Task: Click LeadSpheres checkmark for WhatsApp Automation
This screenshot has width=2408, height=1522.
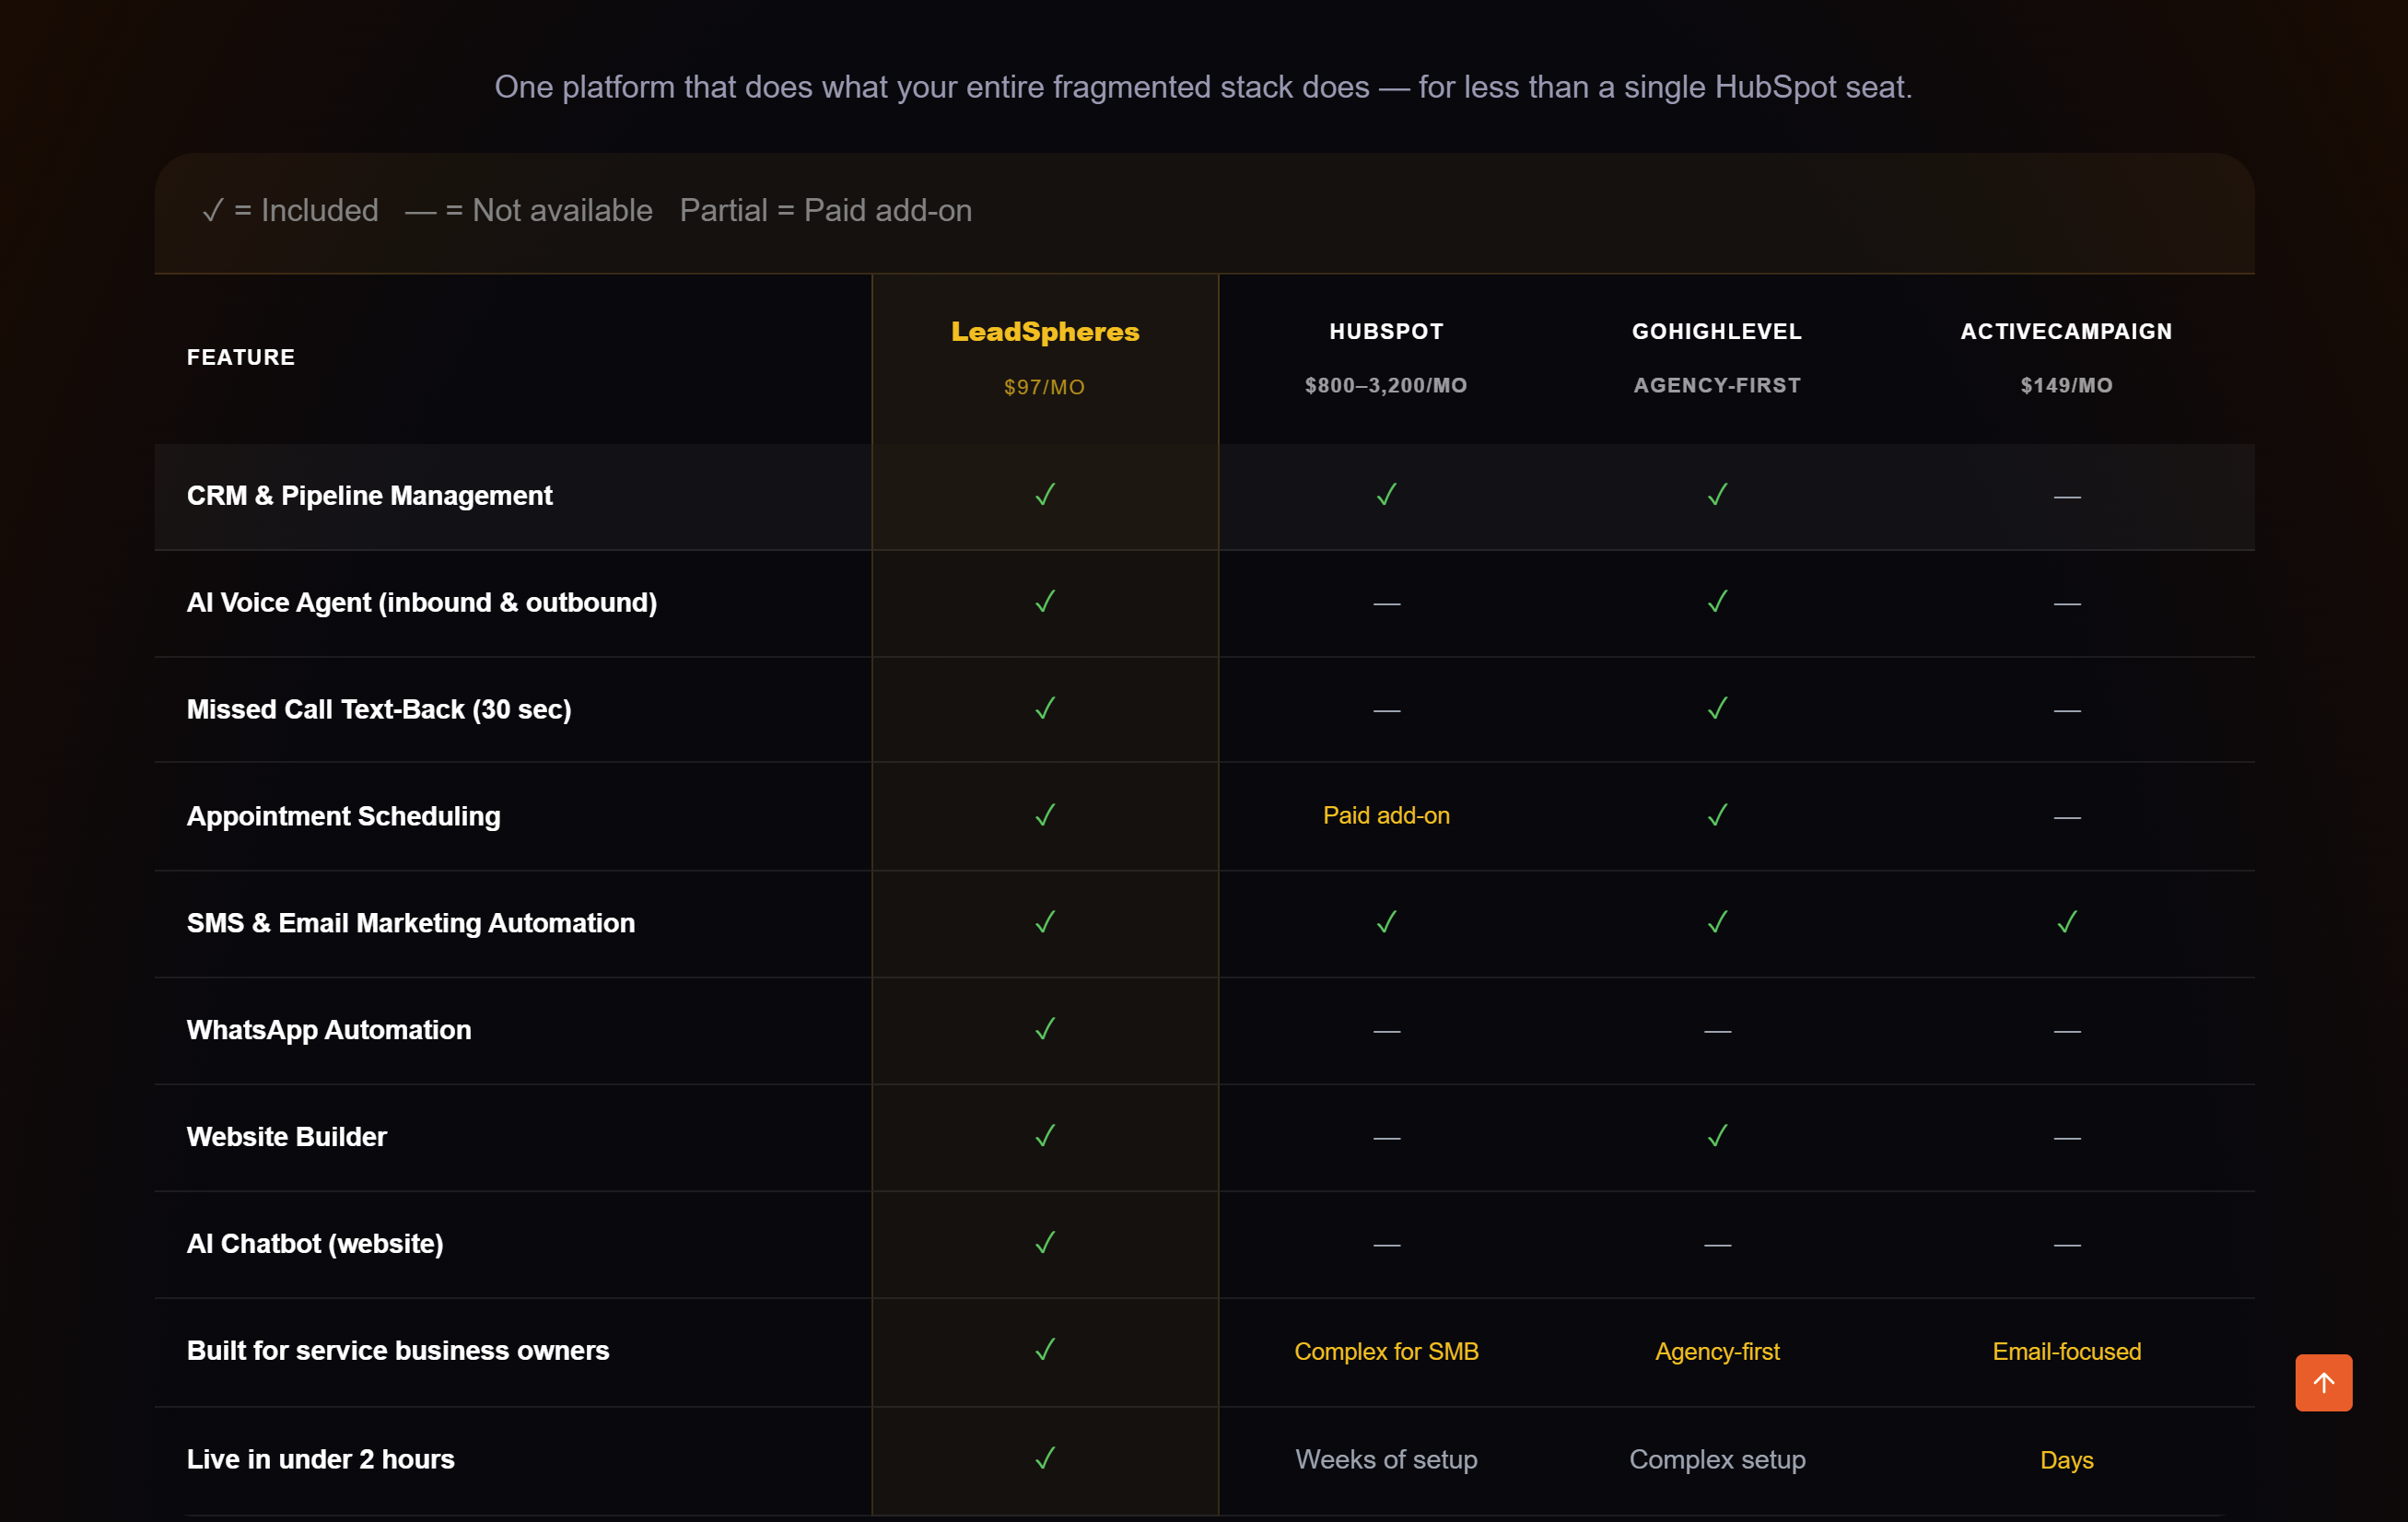Action: (x=1045, y=1029)
